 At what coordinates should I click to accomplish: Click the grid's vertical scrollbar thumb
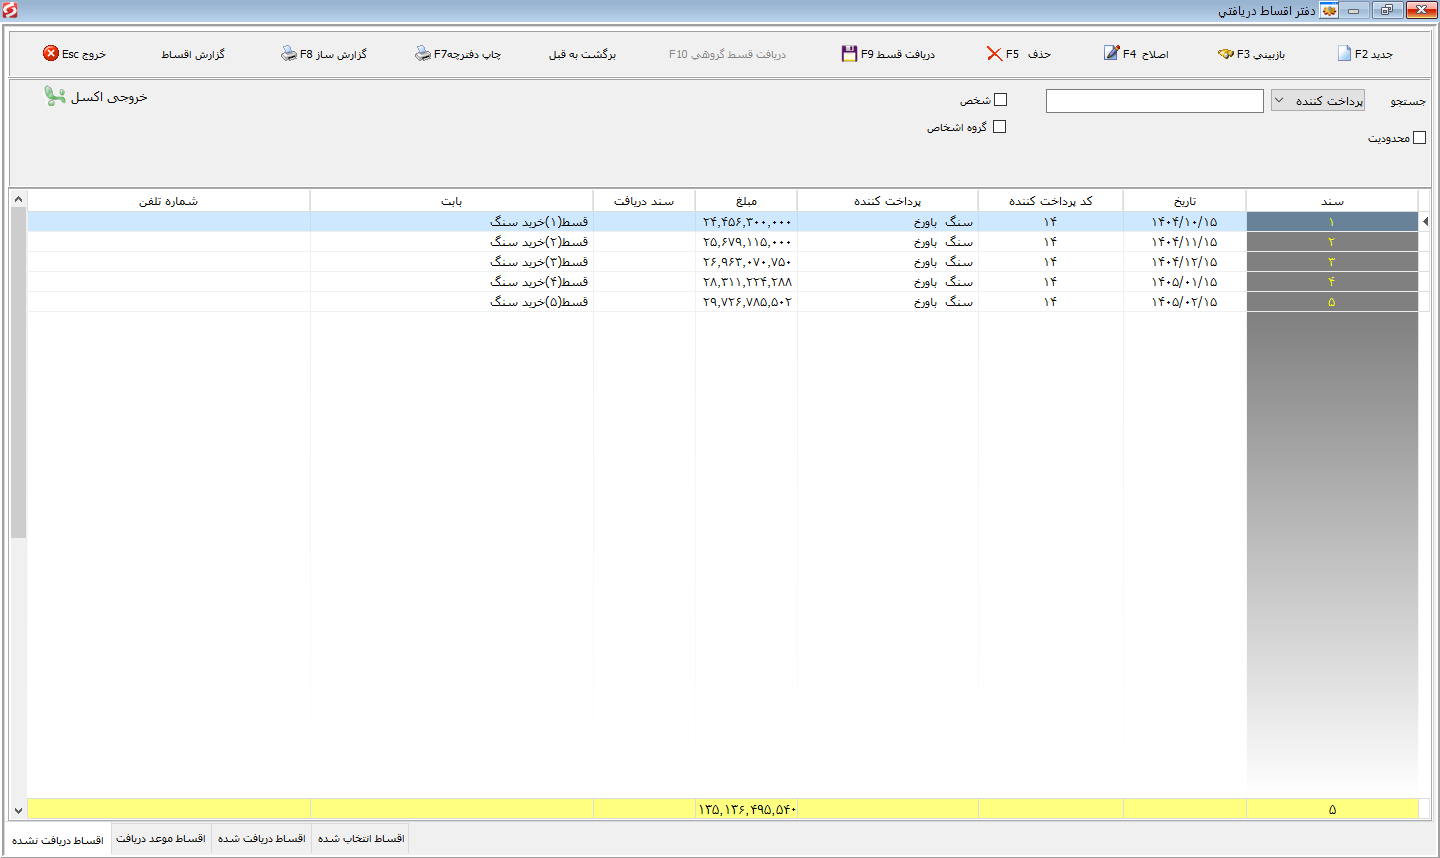pos(18,373)
